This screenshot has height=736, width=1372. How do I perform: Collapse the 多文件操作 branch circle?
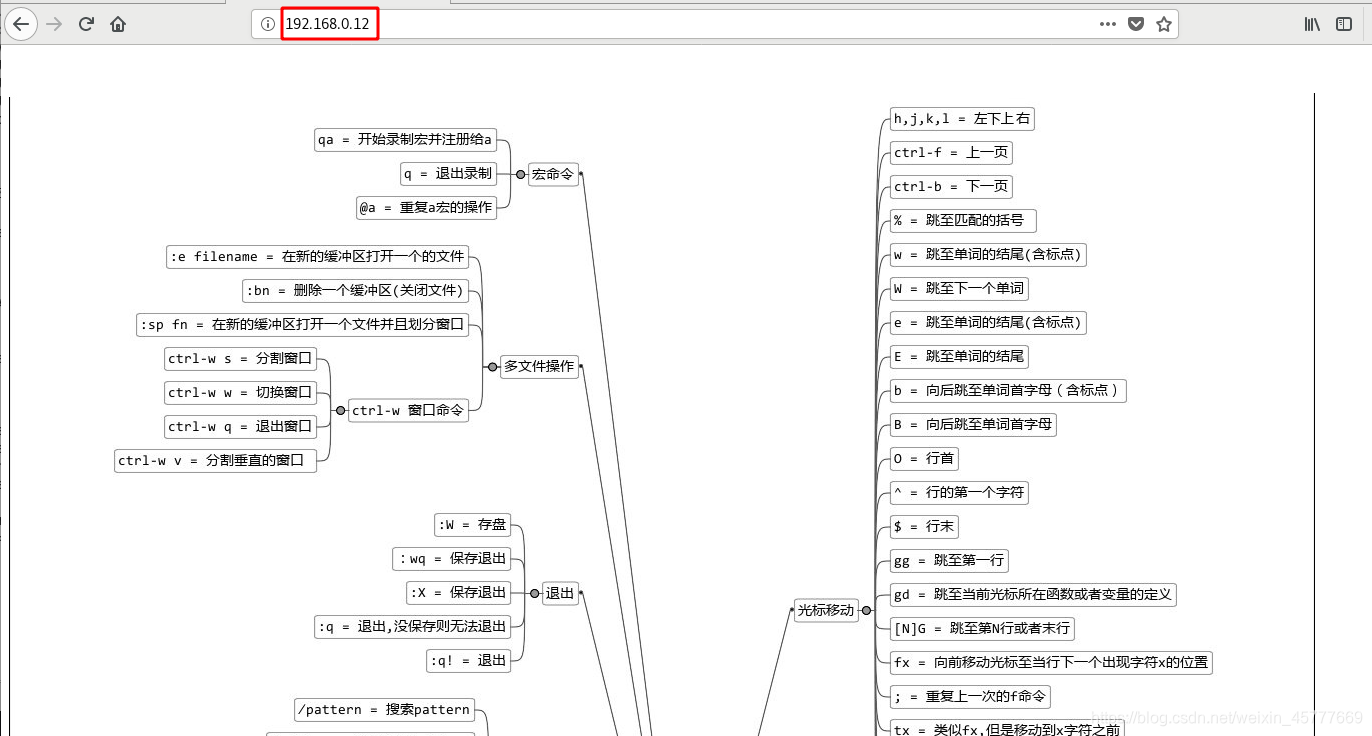pos(492,367)
